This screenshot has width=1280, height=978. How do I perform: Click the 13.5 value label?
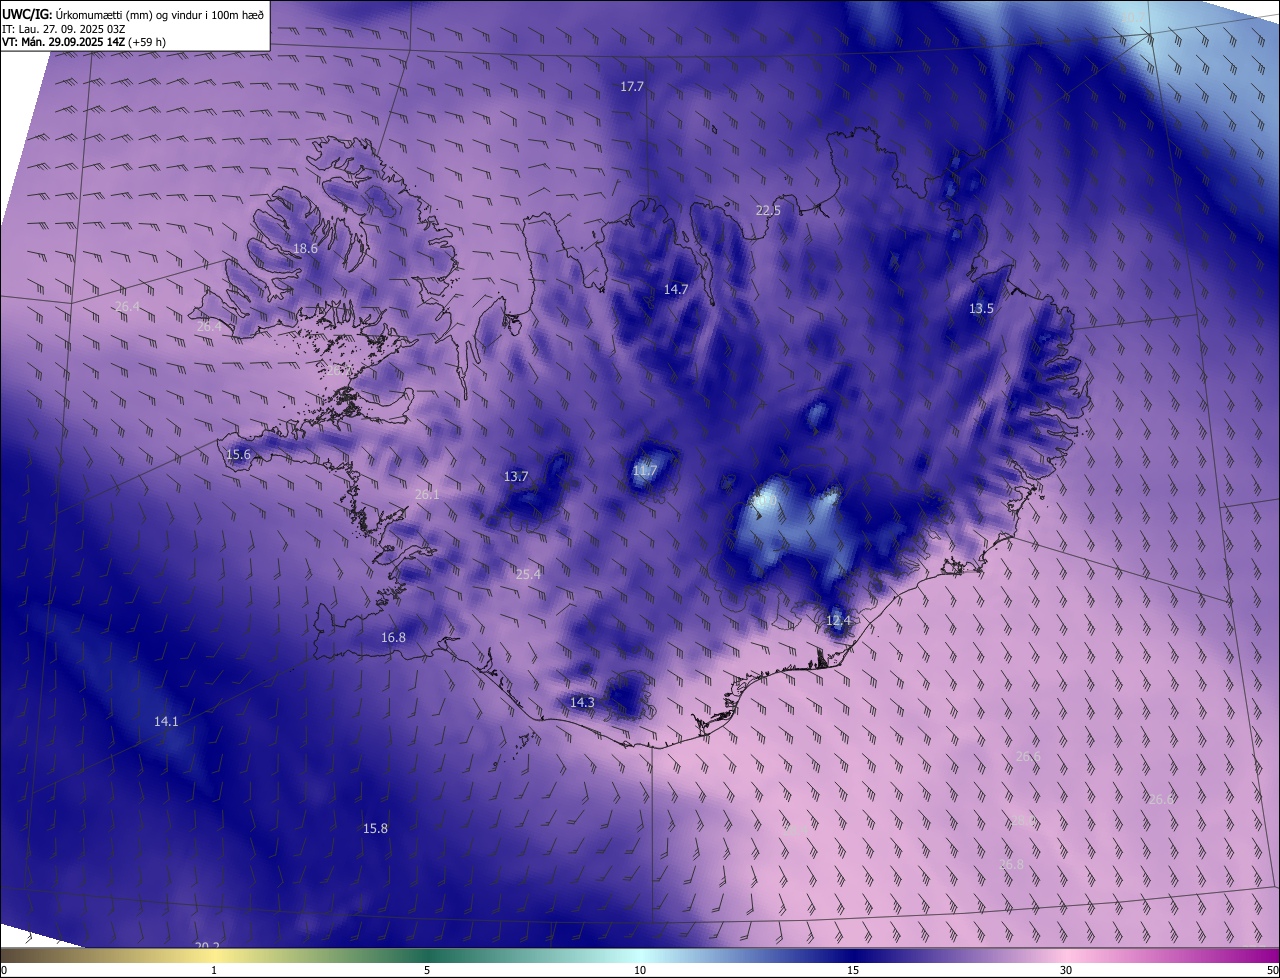(982, 309)
